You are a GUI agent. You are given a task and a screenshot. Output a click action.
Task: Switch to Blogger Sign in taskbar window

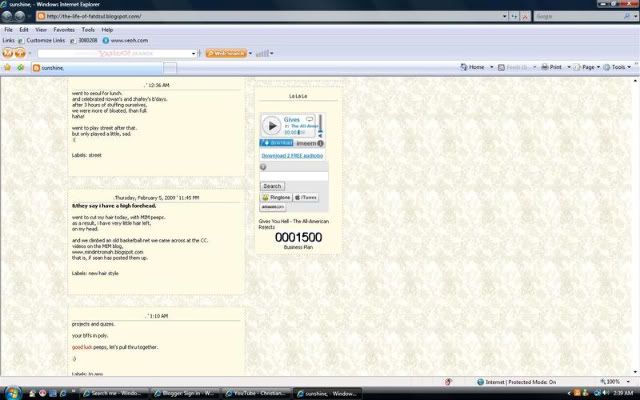(184, 393)
